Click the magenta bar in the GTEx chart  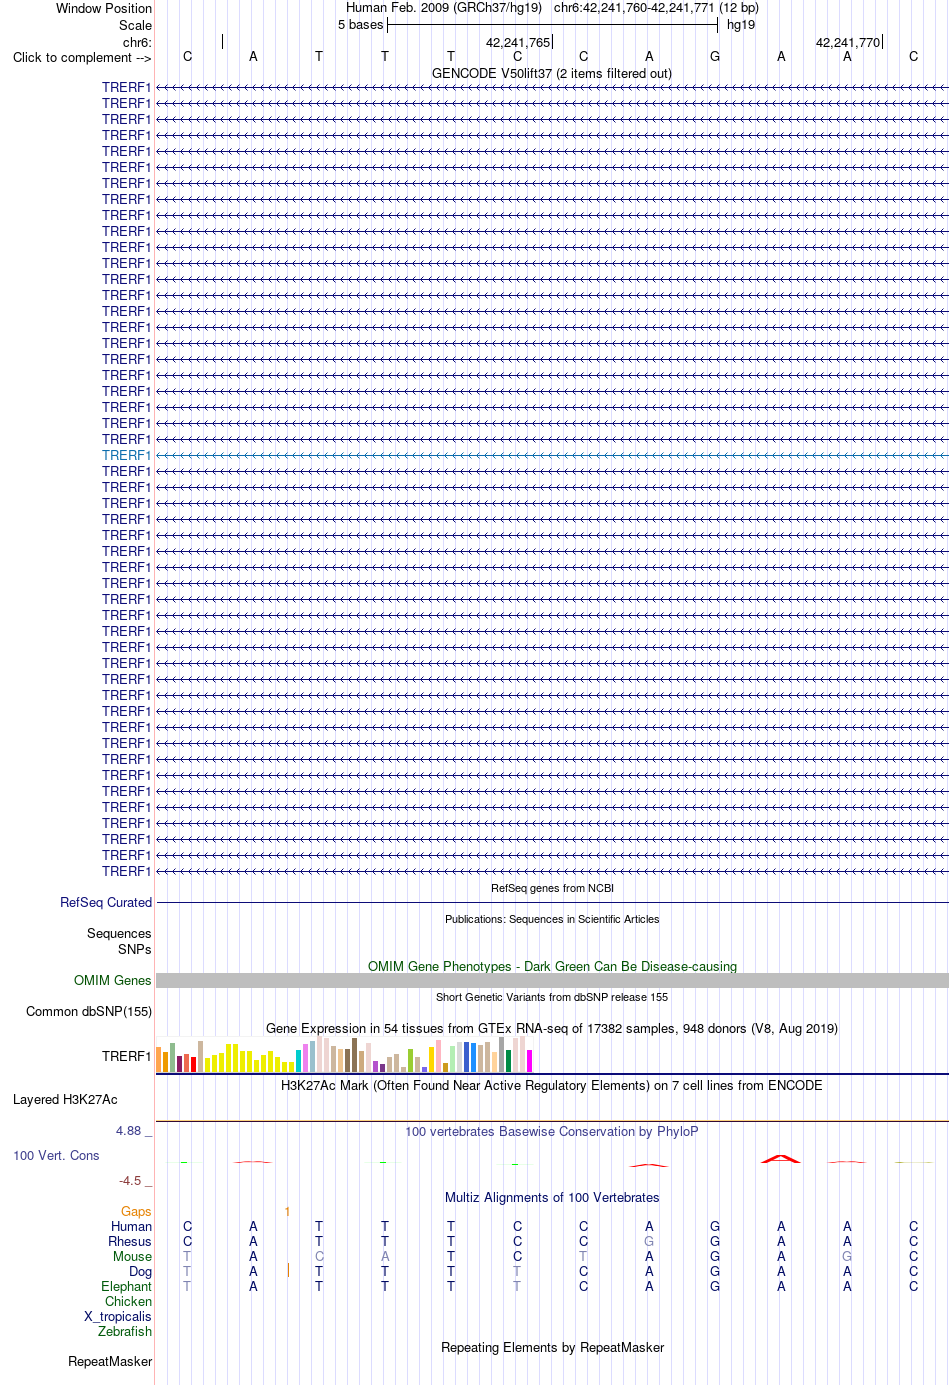pos(530,1061)
